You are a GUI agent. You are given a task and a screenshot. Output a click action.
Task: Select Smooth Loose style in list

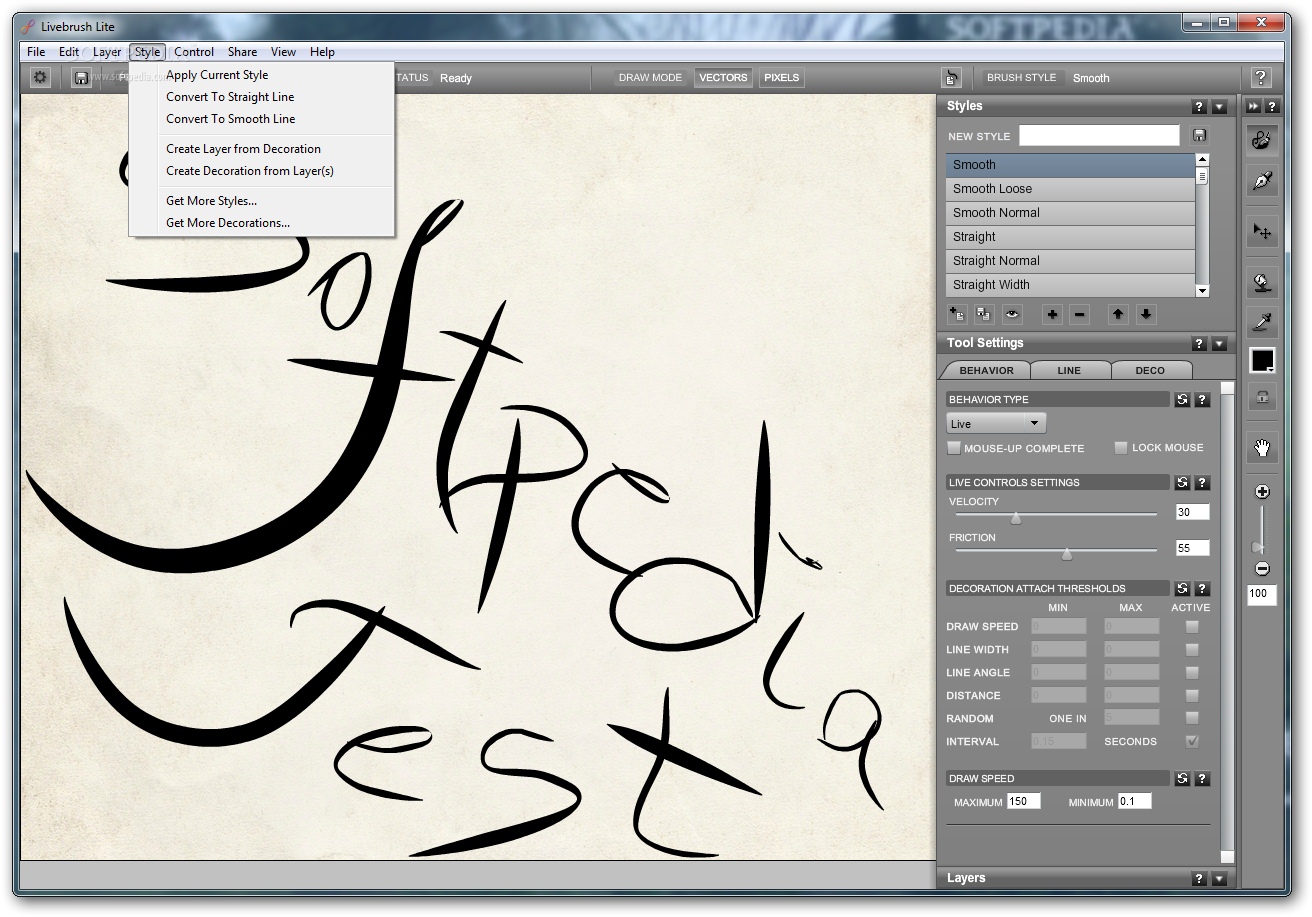1070,189
